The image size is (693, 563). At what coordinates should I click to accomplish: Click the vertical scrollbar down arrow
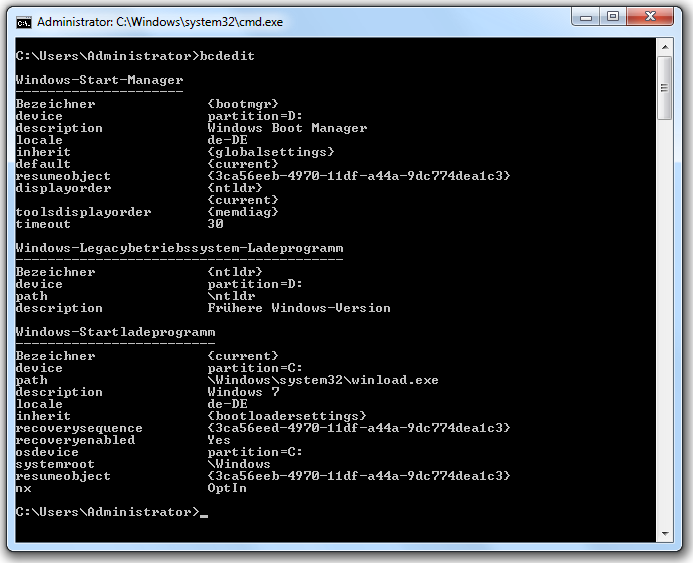[x=665, y=534]
